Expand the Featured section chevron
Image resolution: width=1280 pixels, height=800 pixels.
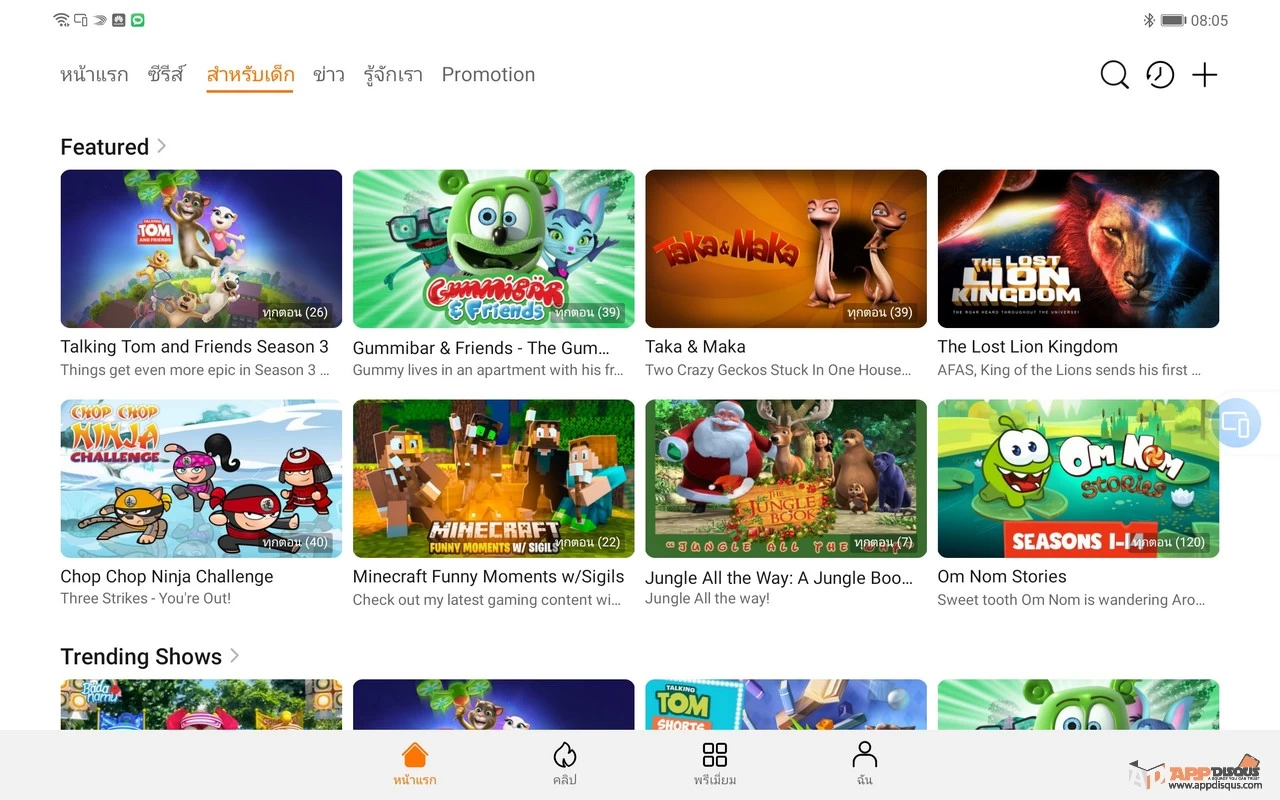(162, 146)
